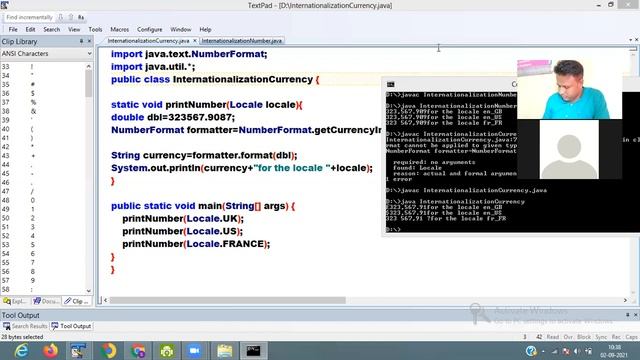The width and height of the screenshot is (640, 360).
Task: Close the Tool Output panel
Action: [x=635, y=315]
